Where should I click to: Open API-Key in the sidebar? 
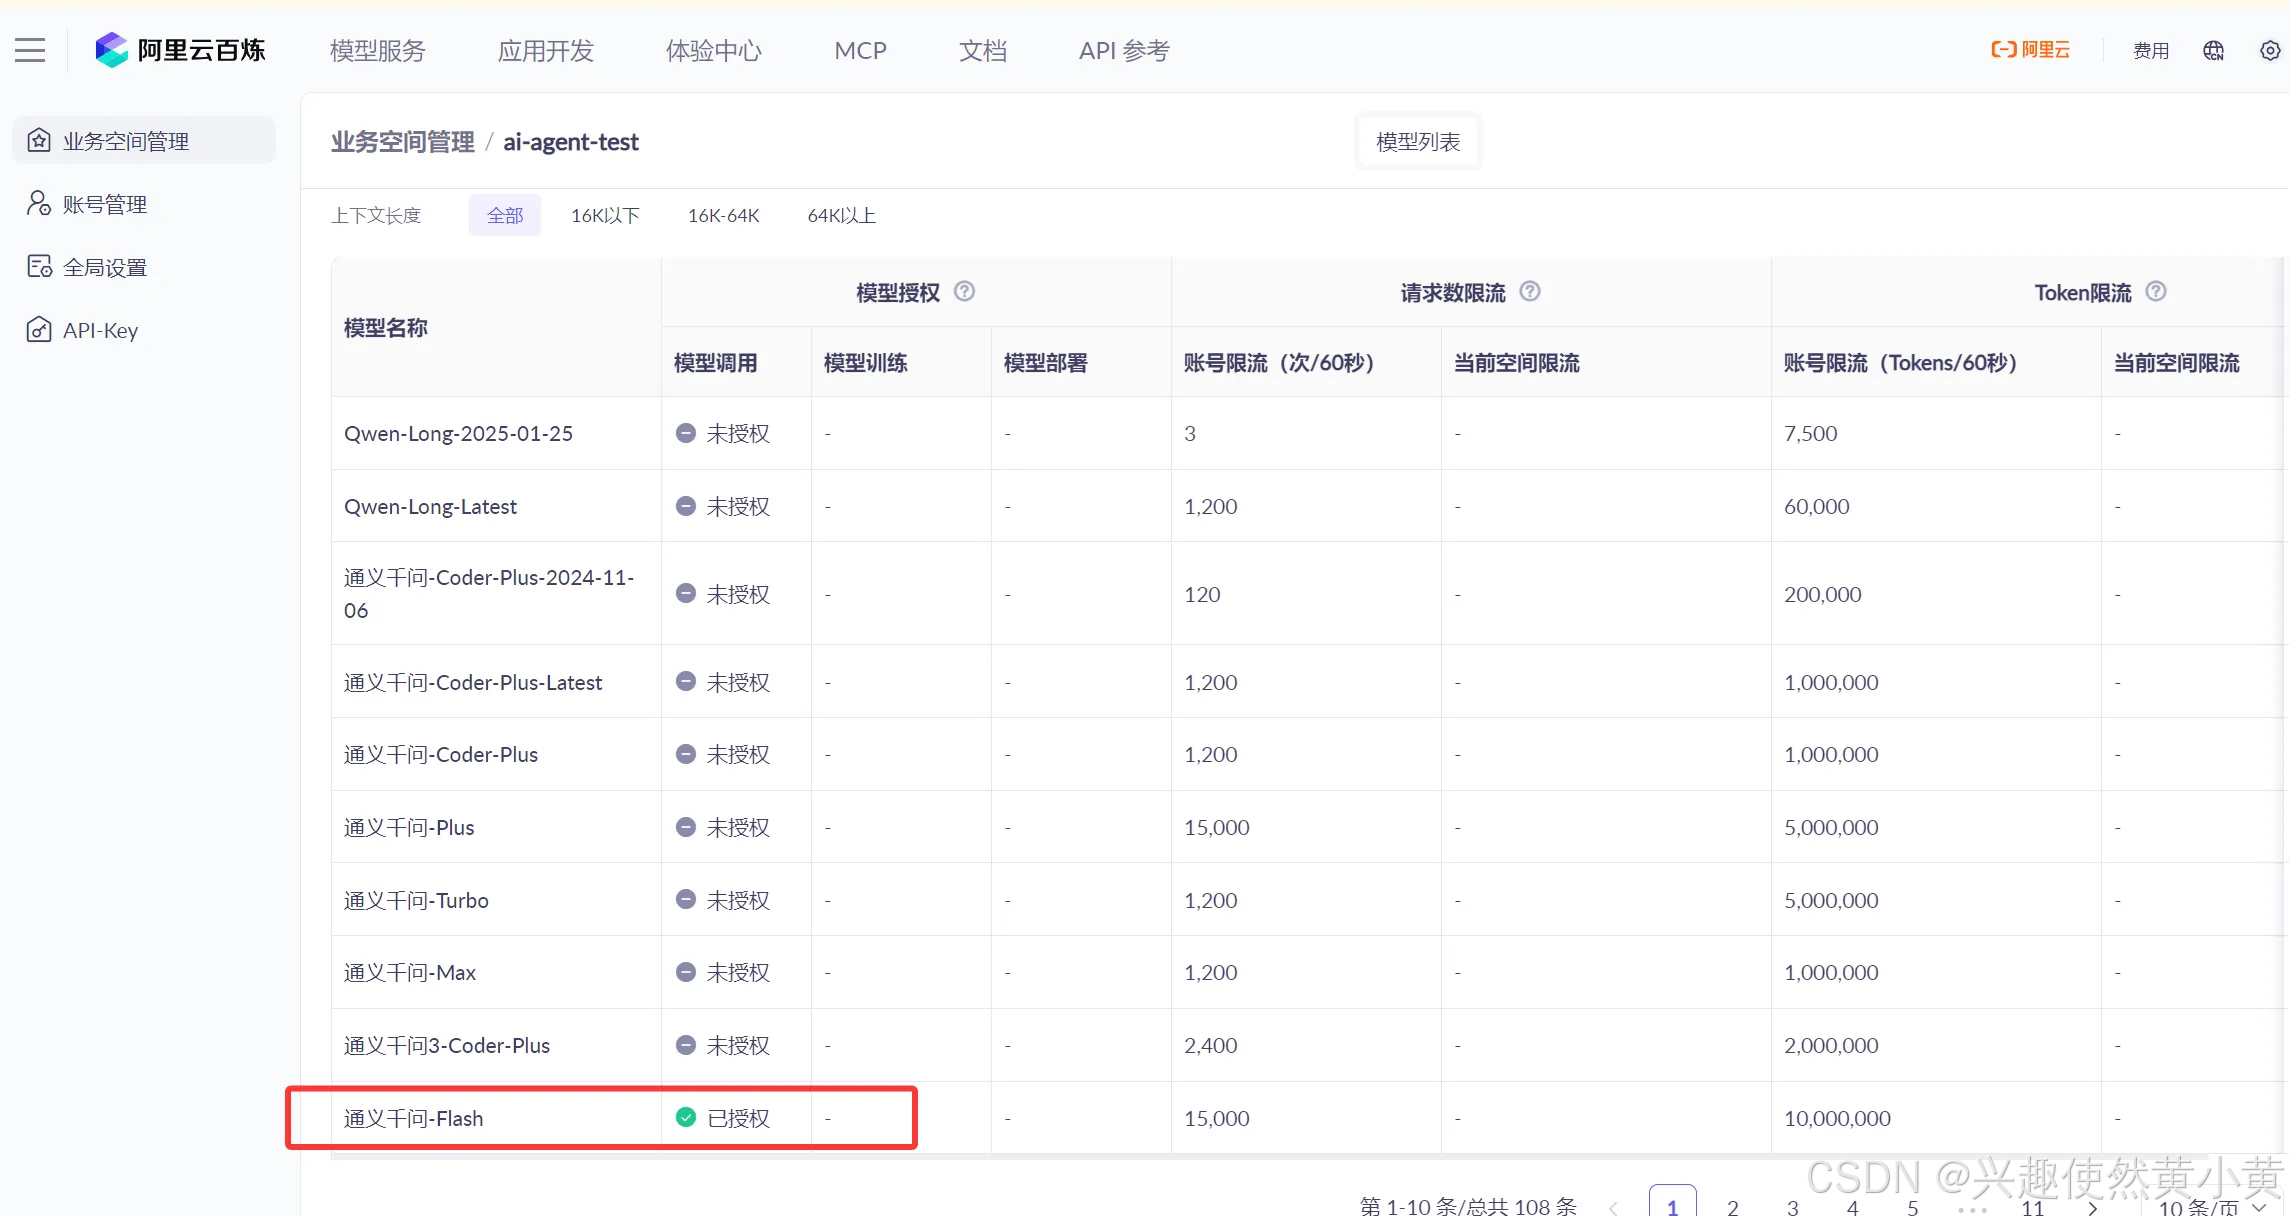tap(144, 330)
